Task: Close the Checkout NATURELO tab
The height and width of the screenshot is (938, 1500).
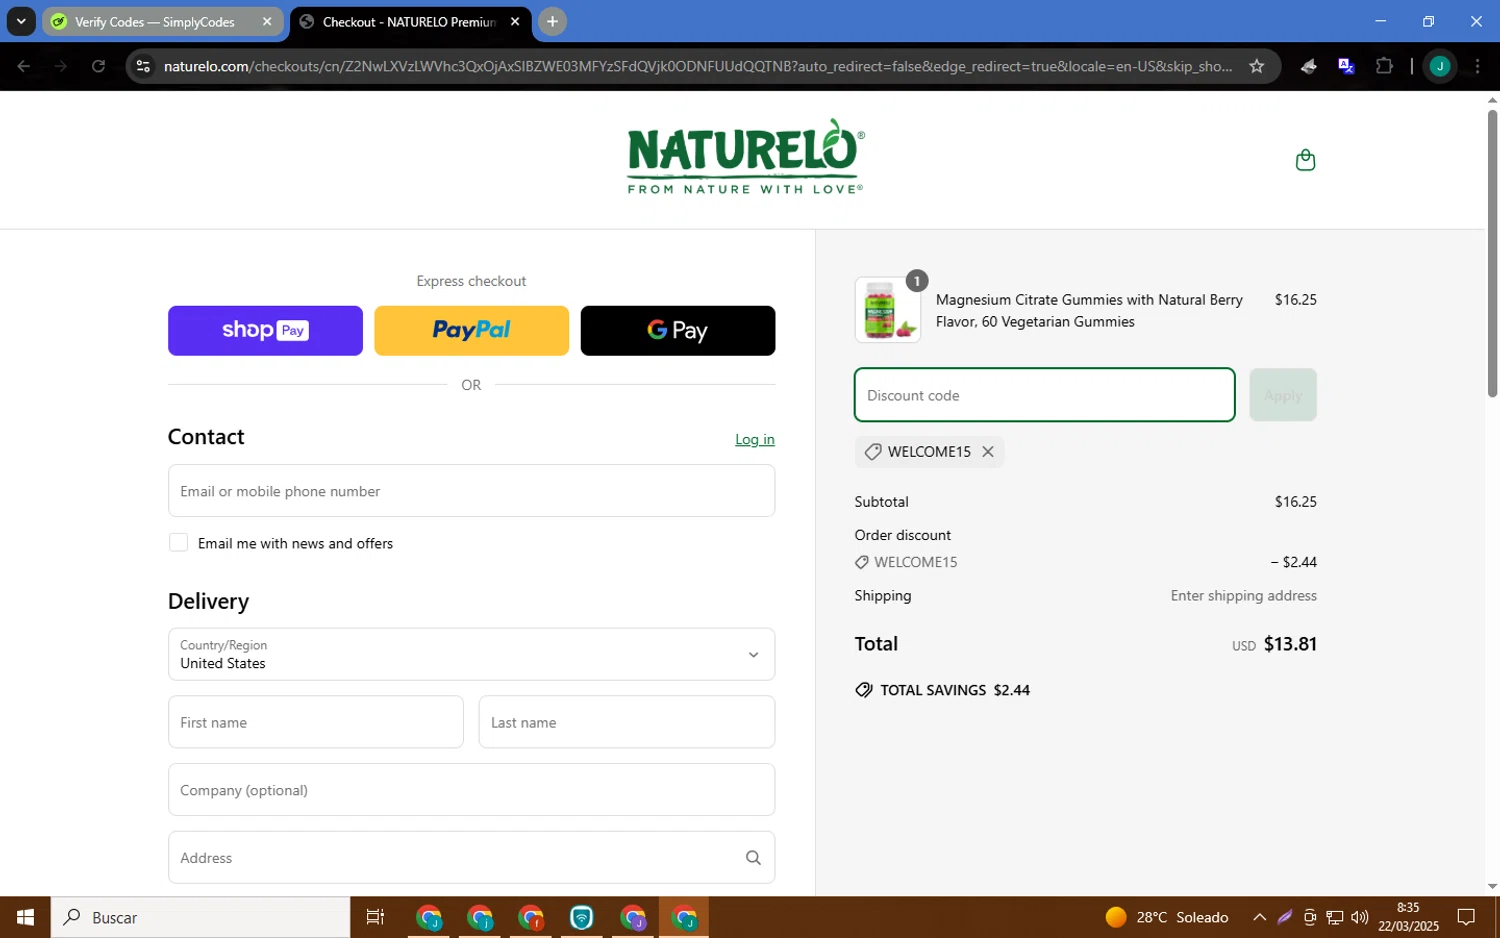Action: tap(515, 21)
